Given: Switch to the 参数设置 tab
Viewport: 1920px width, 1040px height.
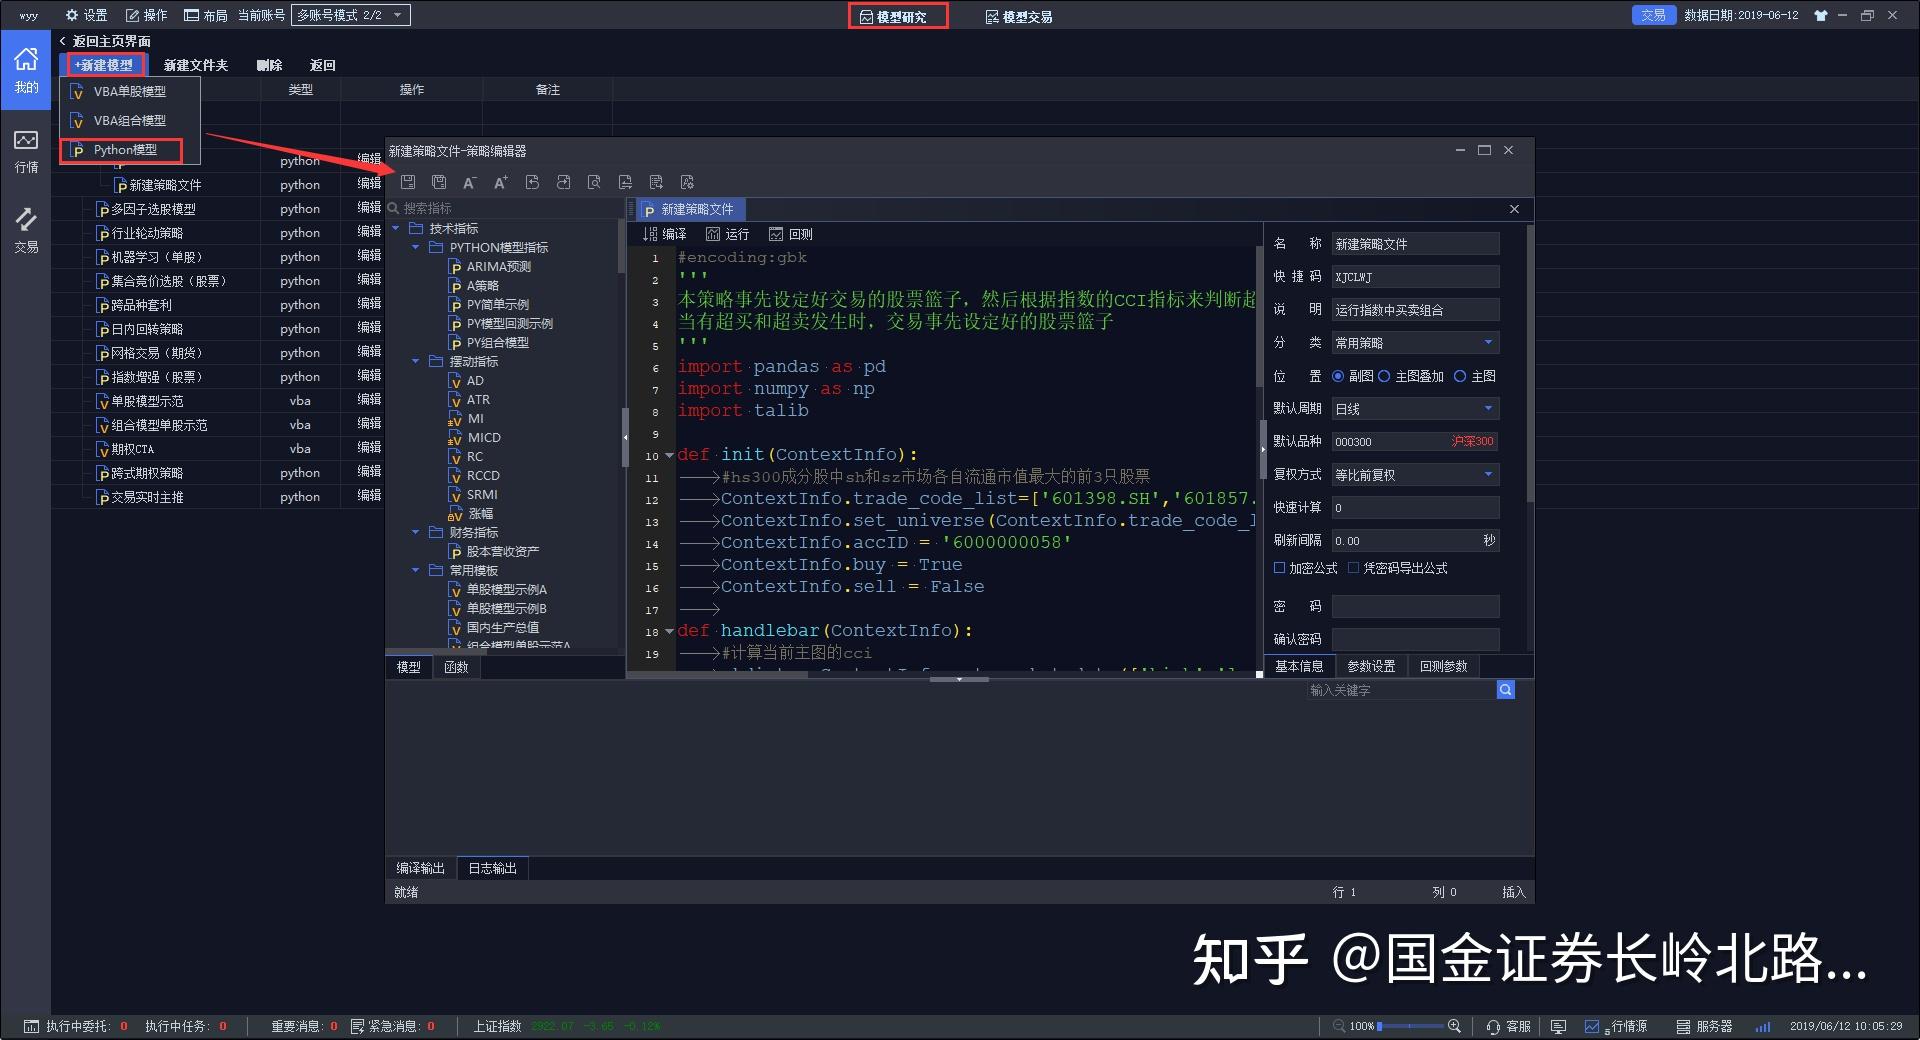Looking at the screenshot, I should 1372,665.
